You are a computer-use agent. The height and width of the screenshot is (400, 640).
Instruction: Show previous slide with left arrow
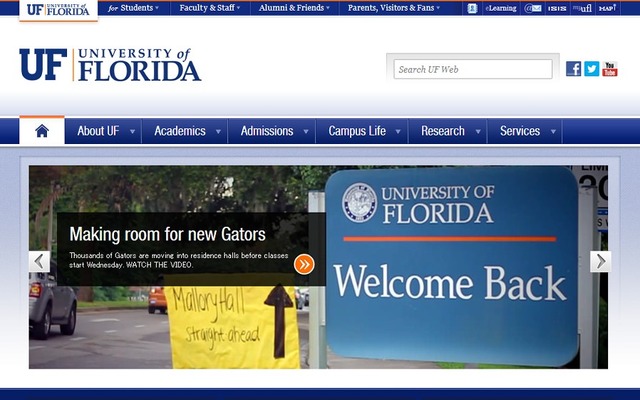(x=39, y=261)
